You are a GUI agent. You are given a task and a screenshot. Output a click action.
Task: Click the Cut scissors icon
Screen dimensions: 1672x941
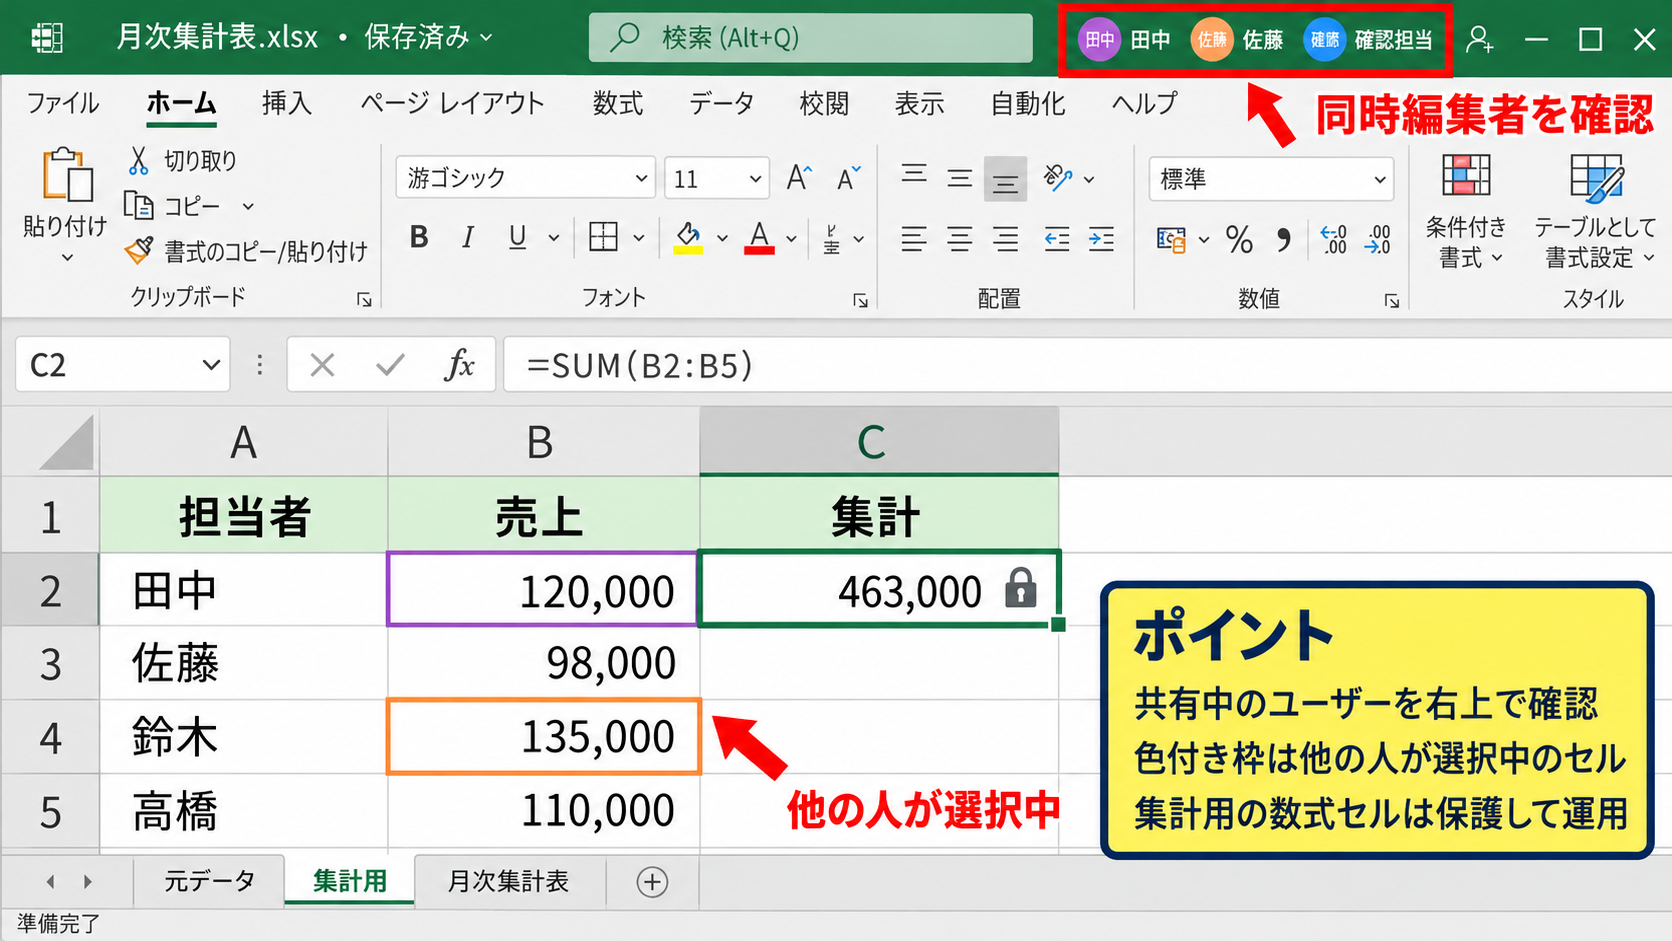click(139, 160)
